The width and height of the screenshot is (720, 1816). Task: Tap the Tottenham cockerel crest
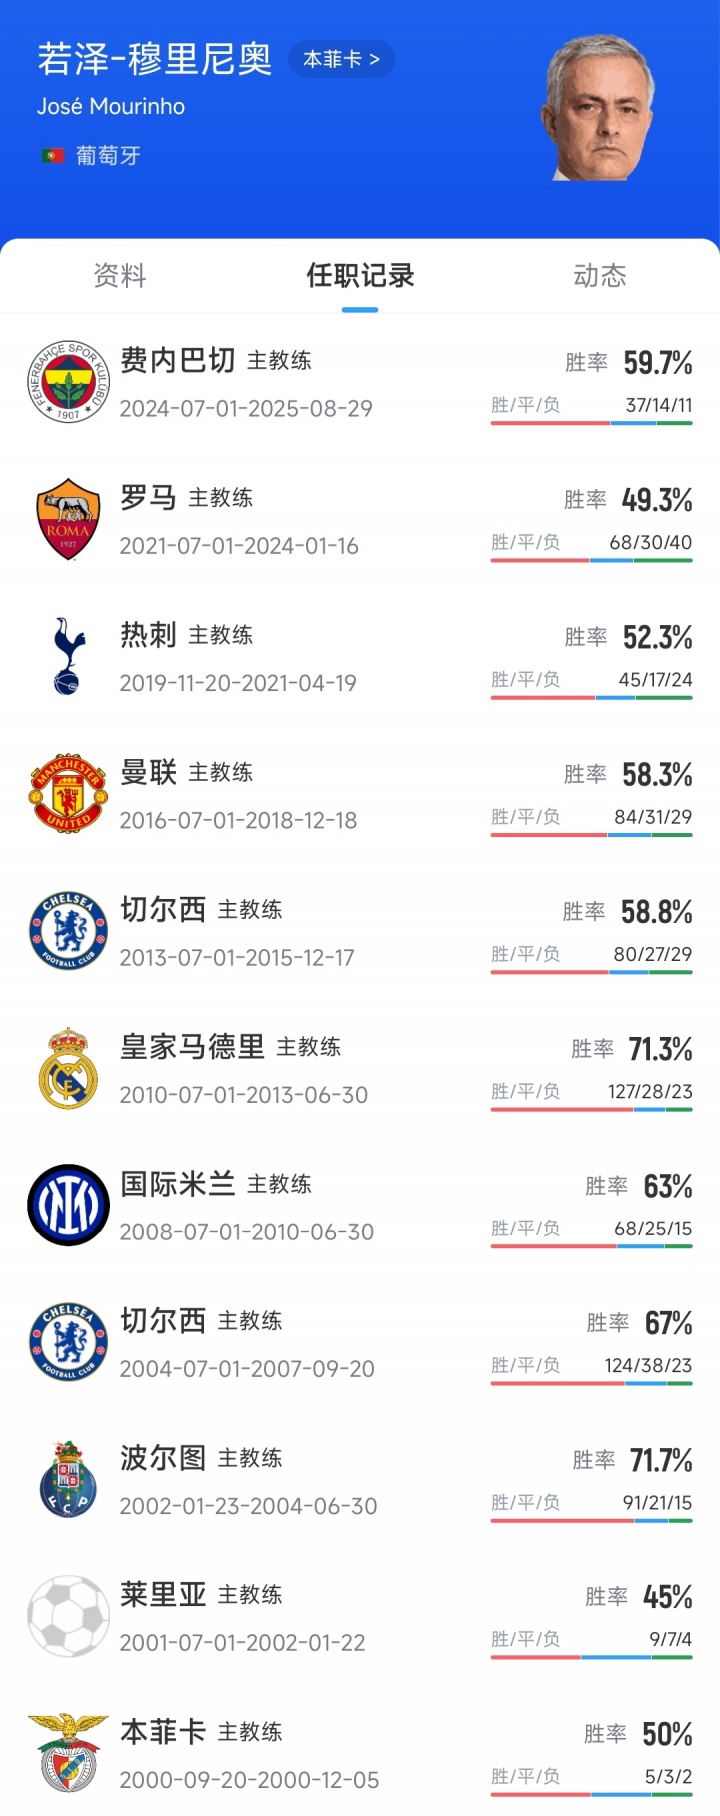coord(68,656)
